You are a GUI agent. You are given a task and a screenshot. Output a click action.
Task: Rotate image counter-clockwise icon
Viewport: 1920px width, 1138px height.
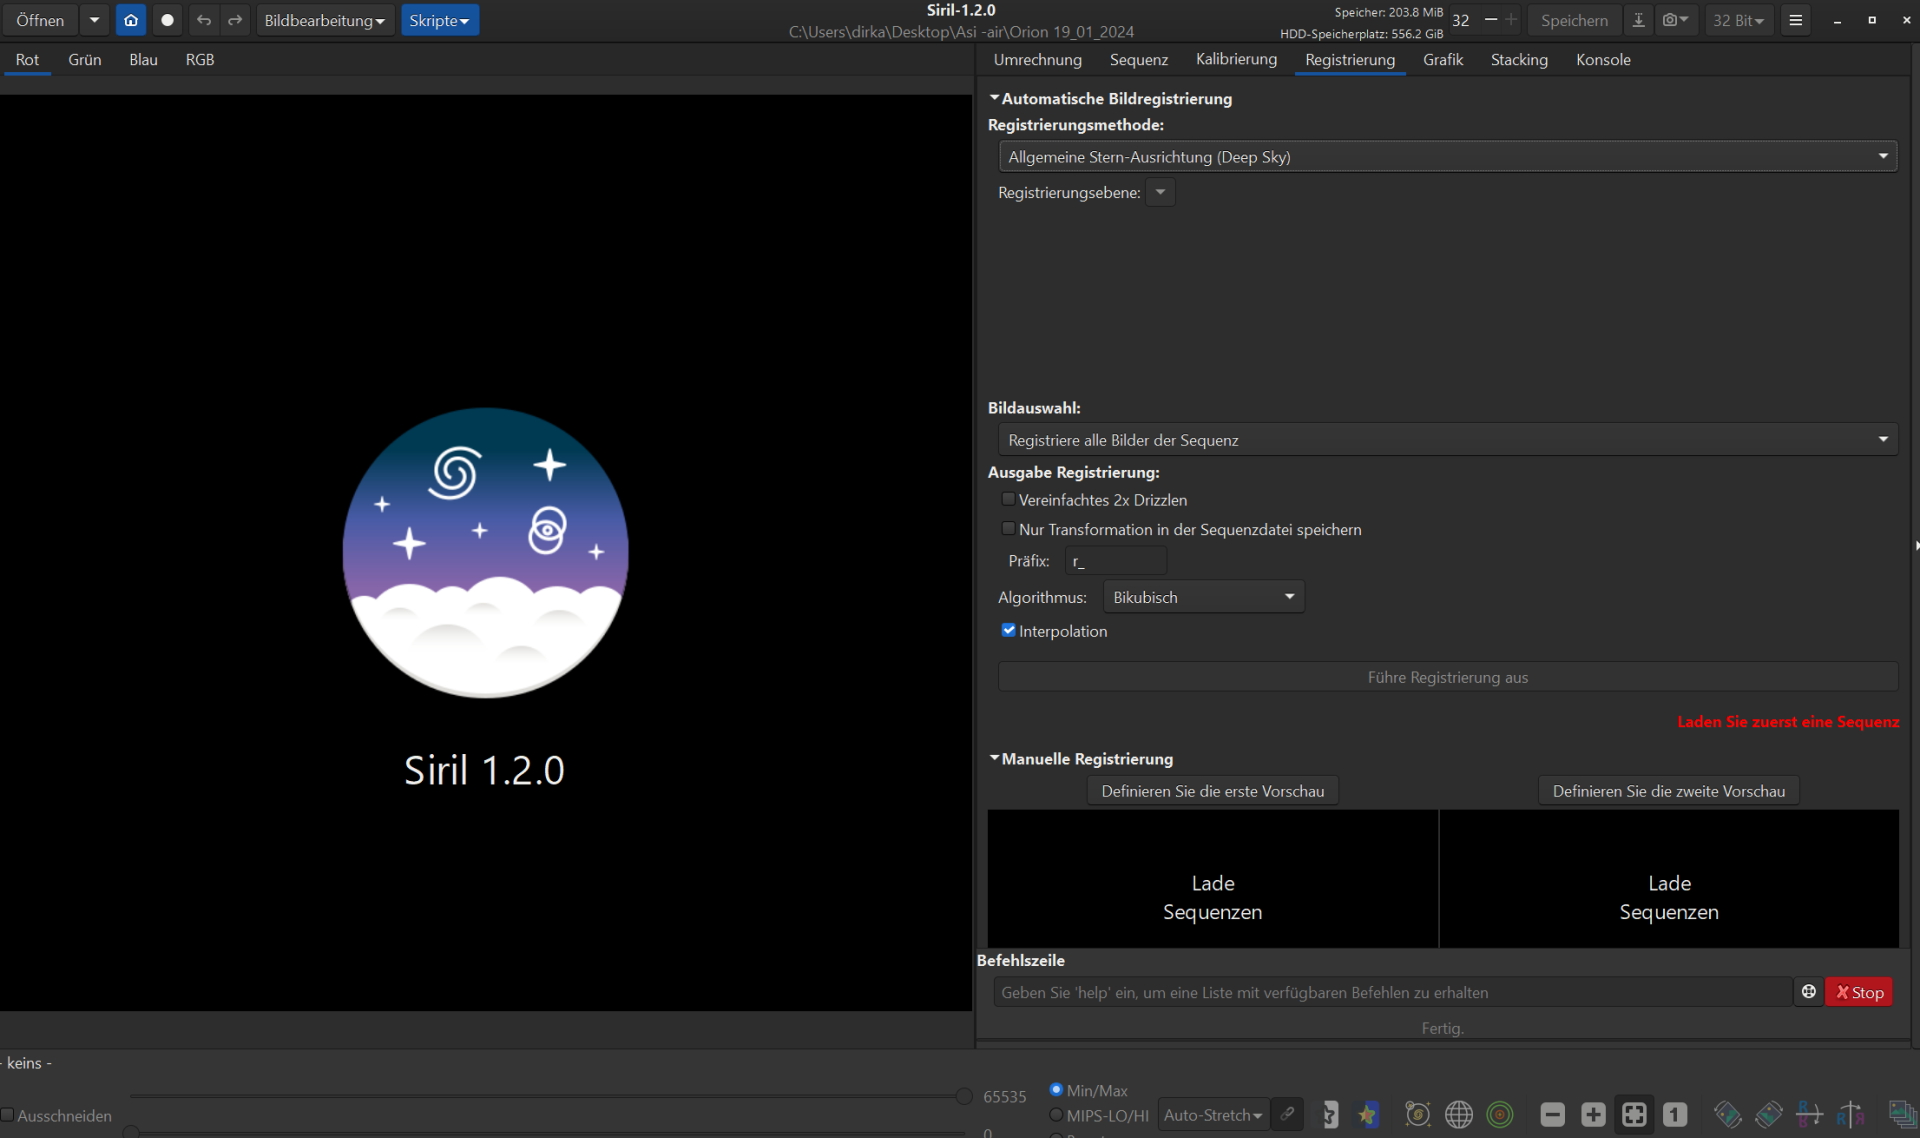[1727, 1114]
